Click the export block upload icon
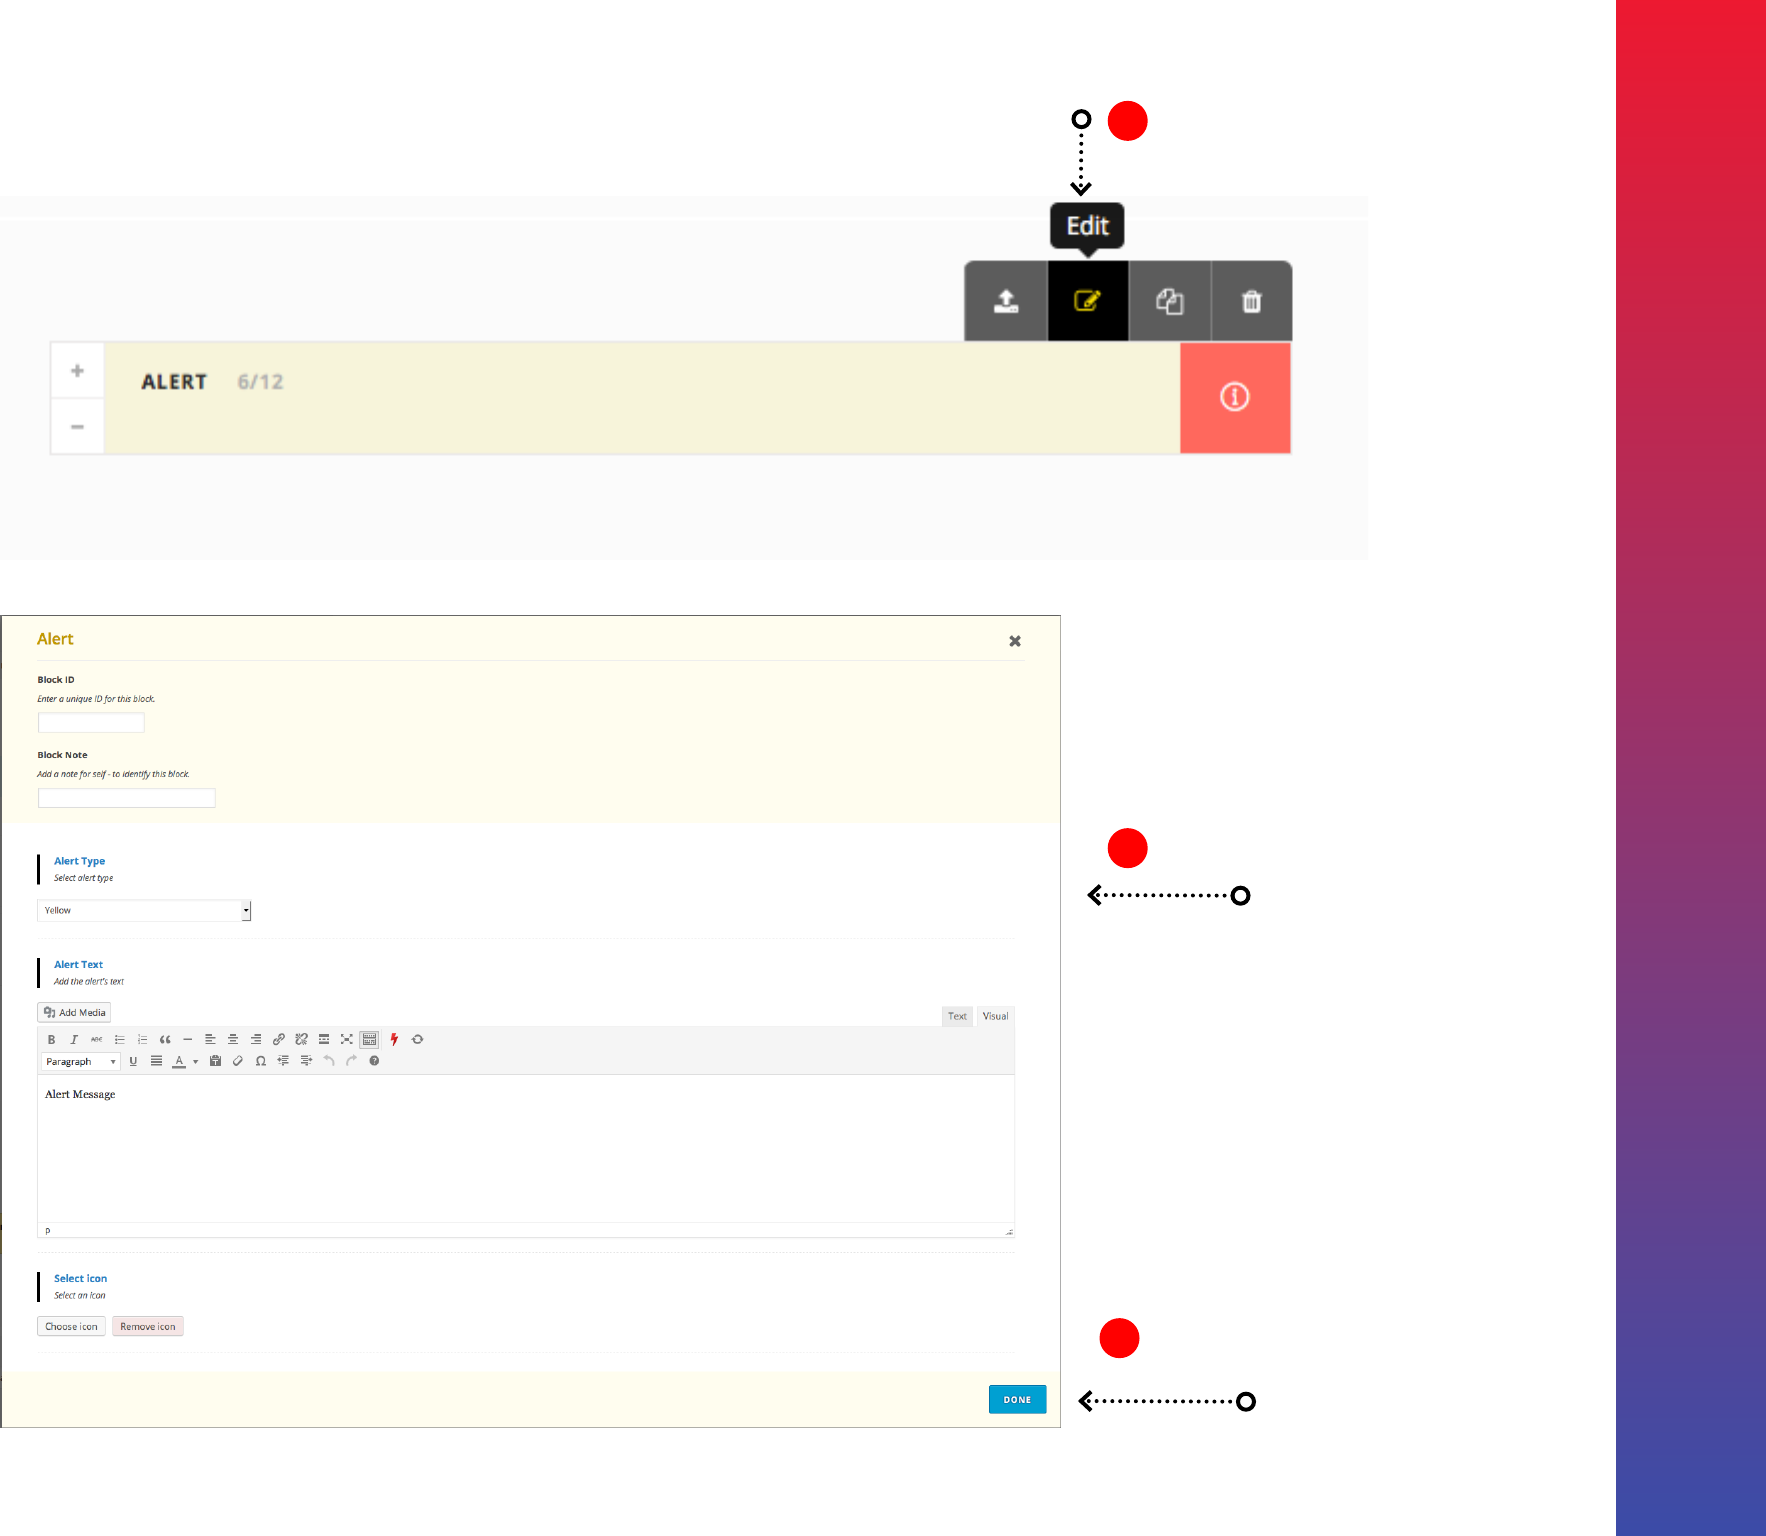 pyautogui.click(x=1006, y=301)
